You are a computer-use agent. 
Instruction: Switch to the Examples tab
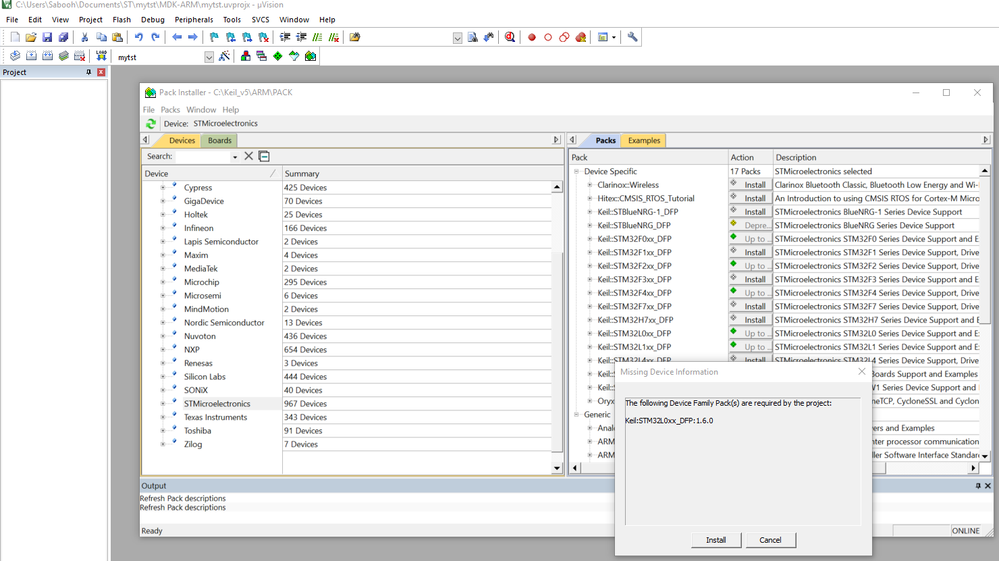pyautogui.click(x=644, y=140)
